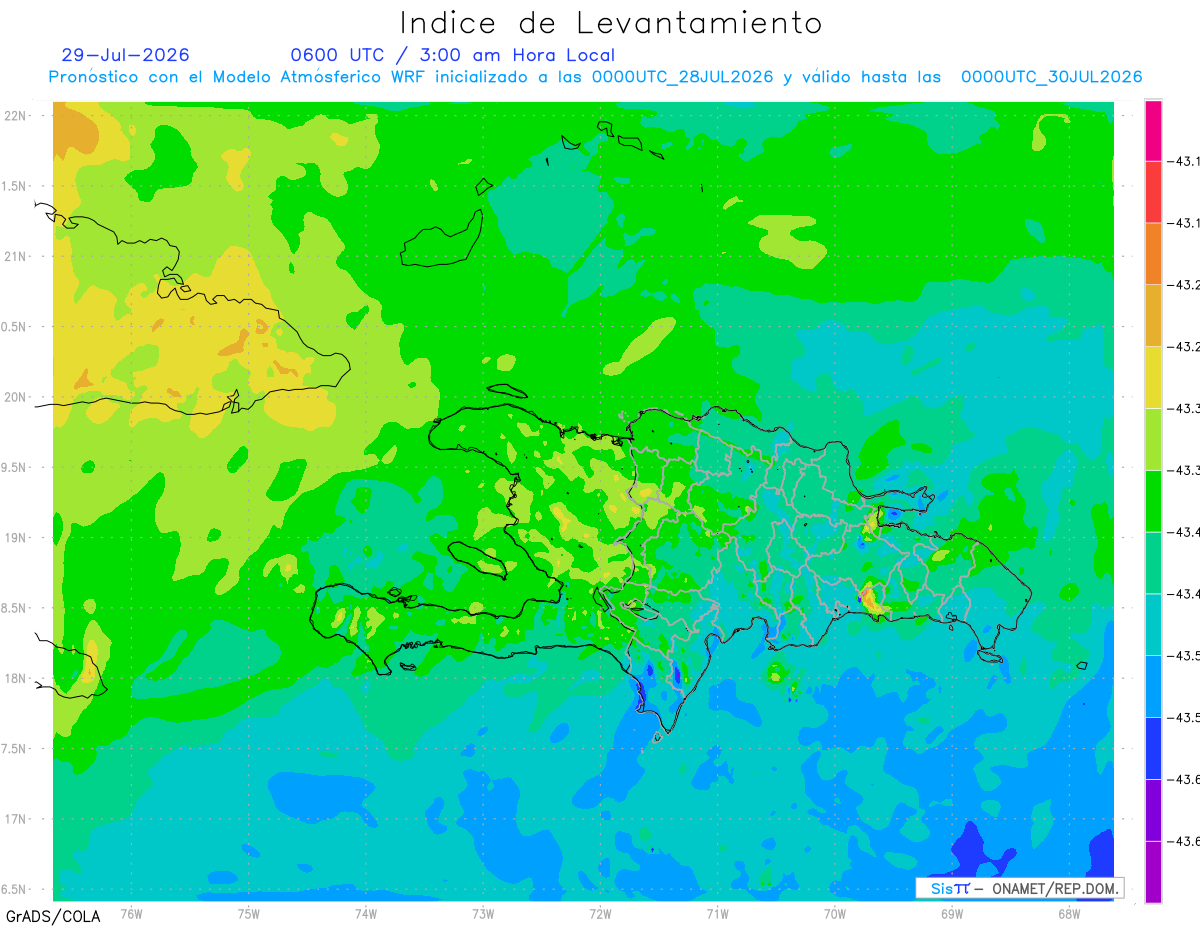Click the '68W' longitude label
The height and width of the screenshot is (927, 1200).
[1069, 913]
